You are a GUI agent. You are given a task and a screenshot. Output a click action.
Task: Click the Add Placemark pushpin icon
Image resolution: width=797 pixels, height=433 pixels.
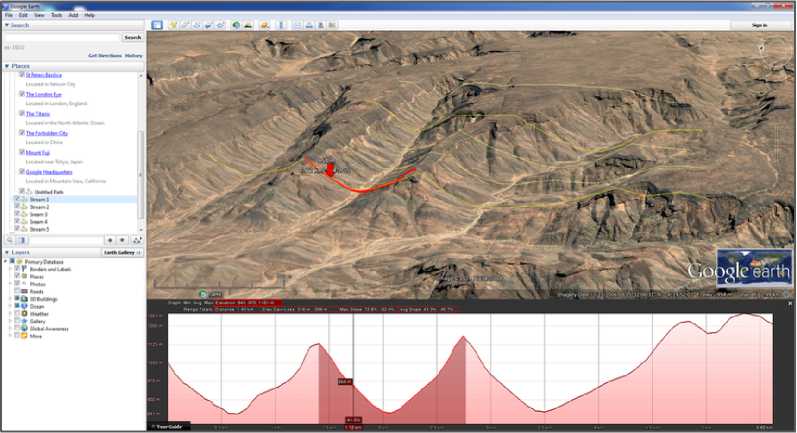click(x=173, y=25)
